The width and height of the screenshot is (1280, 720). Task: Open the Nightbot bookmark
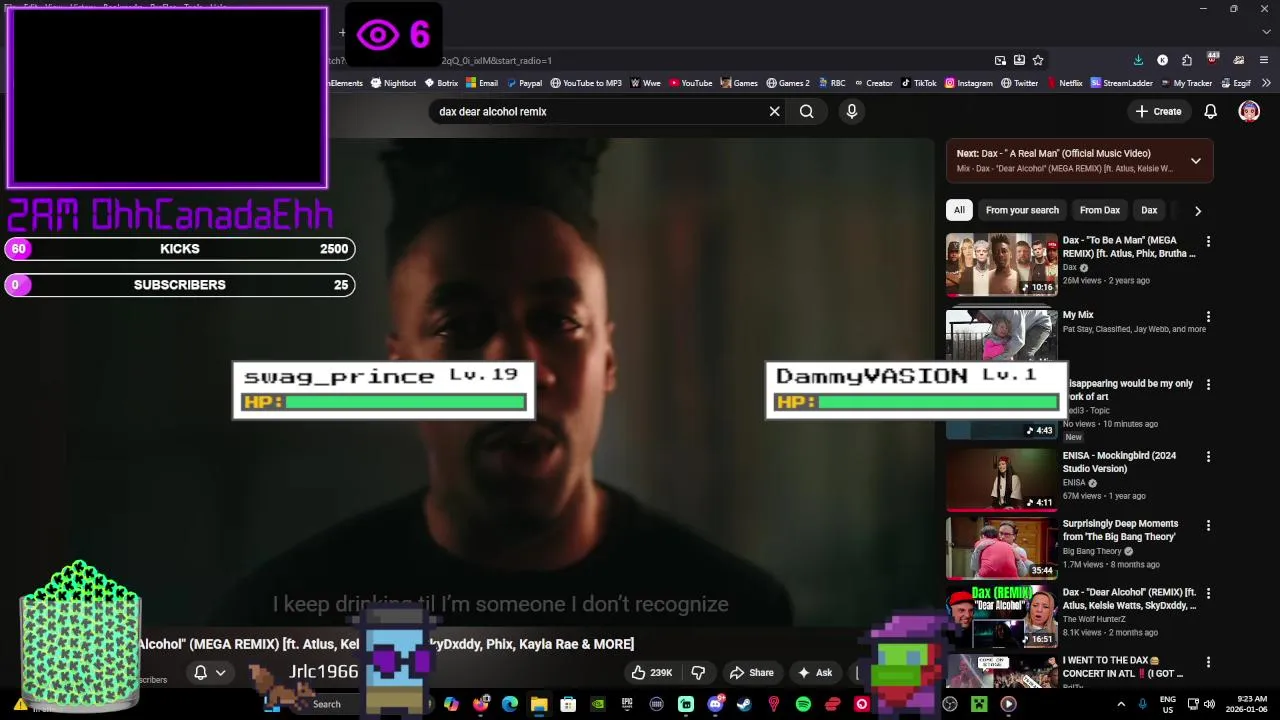coord(393,83)
